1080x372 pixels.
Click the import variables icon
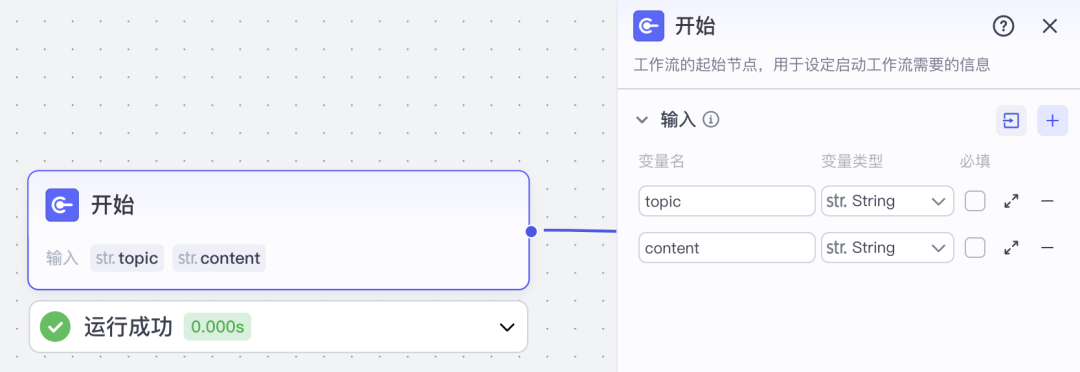[1011, 121]
